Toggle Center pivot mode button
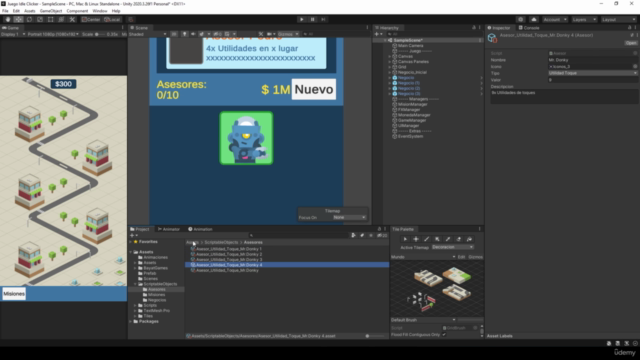Image resolution: width=640 pixels, height=360 pixels. point(91,20)
